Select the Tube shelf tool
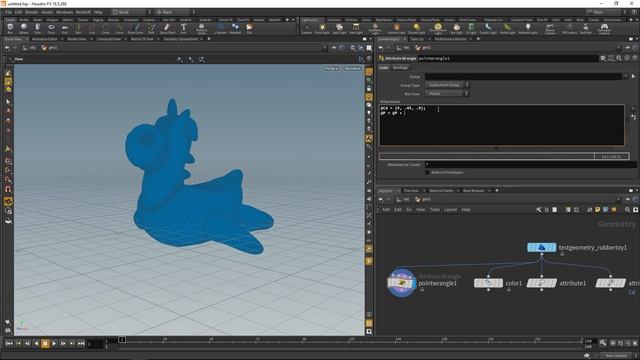Image resolution: width=640 pixels, height=360 pixels. [37, 29]
